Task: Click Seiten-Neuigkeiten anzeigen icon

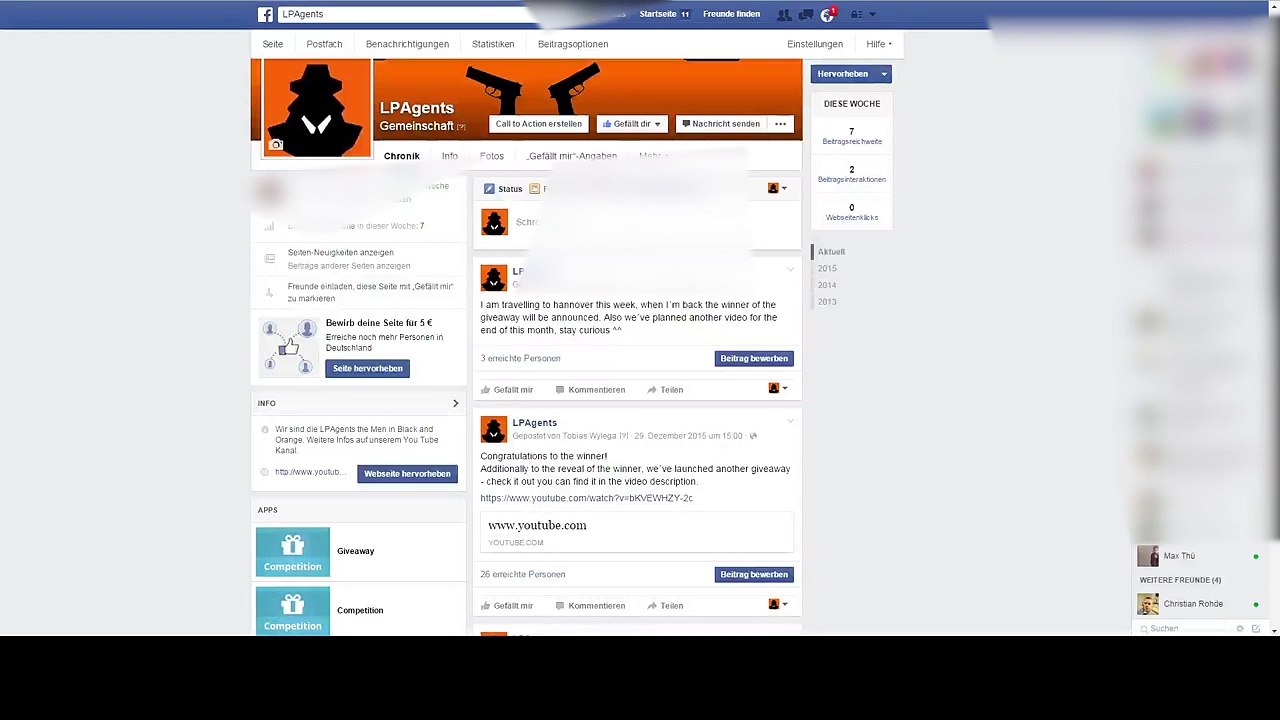Action: pos(269,259)
